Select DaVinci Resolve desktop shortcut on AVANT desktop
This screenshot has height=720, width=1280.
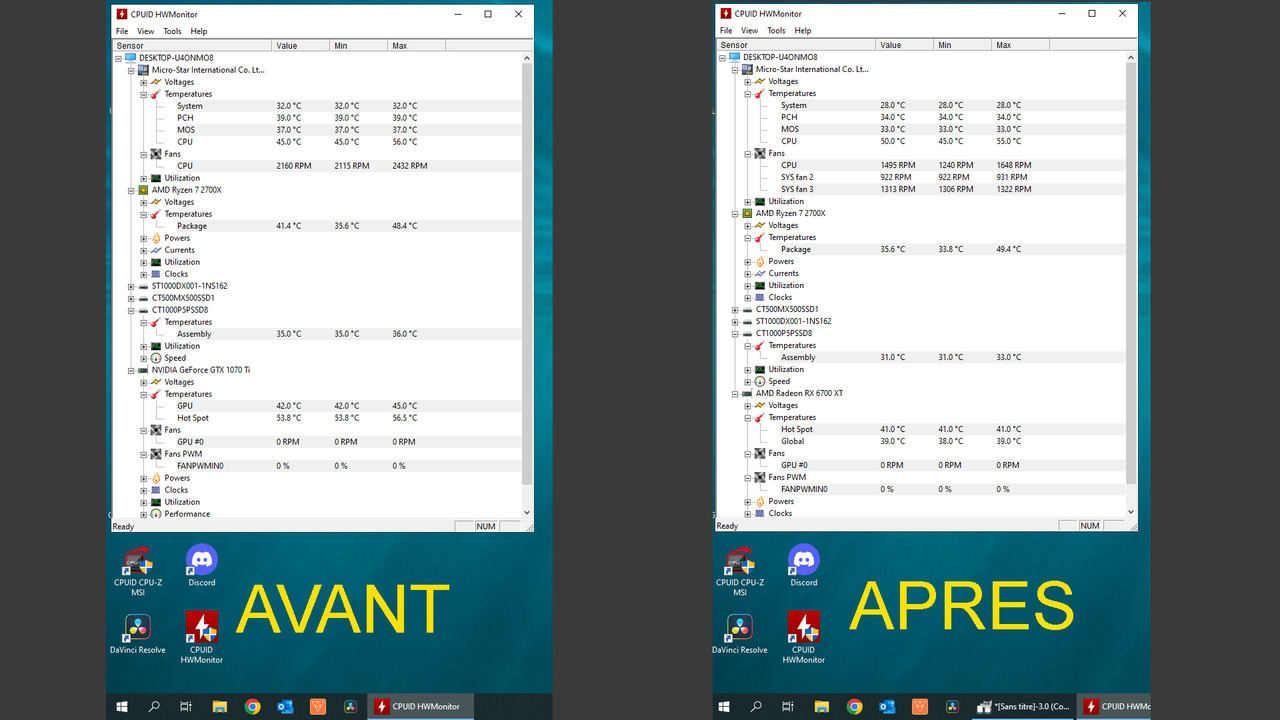(x=138, y=634)
